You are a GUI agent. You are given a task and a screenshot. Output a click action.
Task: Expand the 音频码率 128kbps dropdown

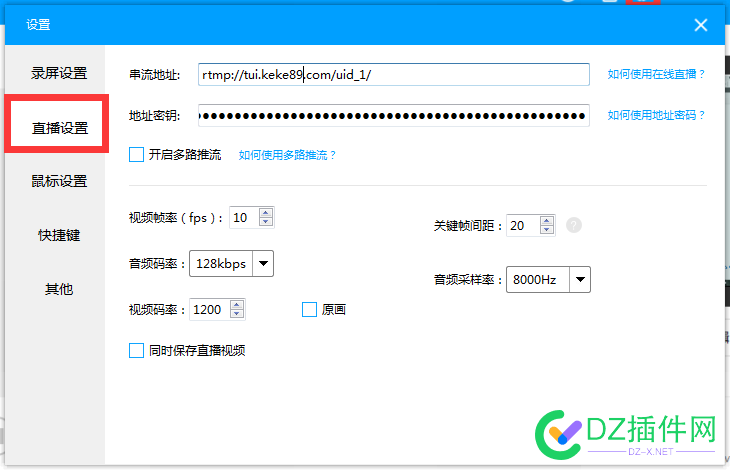263,263
